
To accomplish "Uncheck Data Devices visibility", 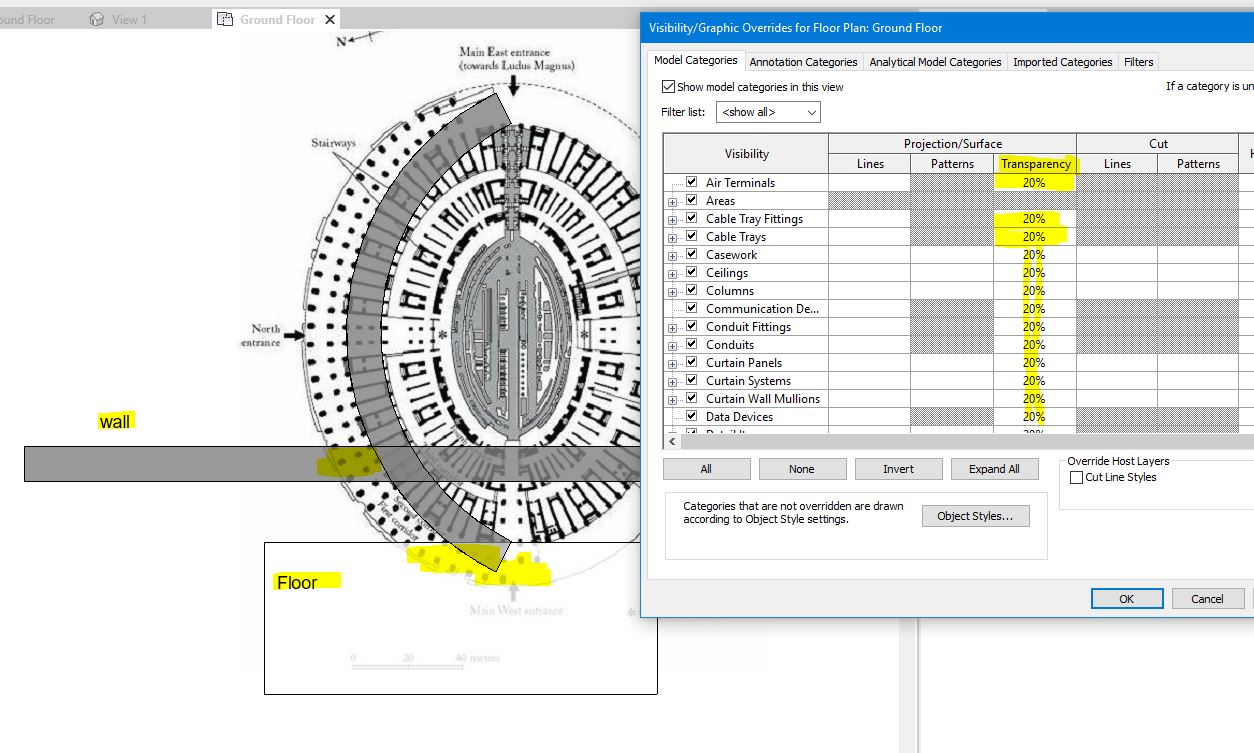I will pos(692,416).
